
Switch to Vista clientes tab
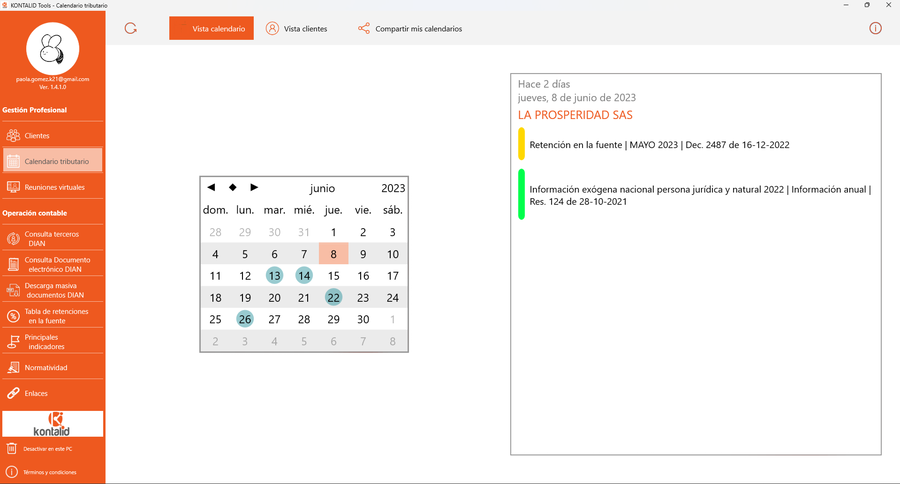pyautogui.click(x=297, y=28)
